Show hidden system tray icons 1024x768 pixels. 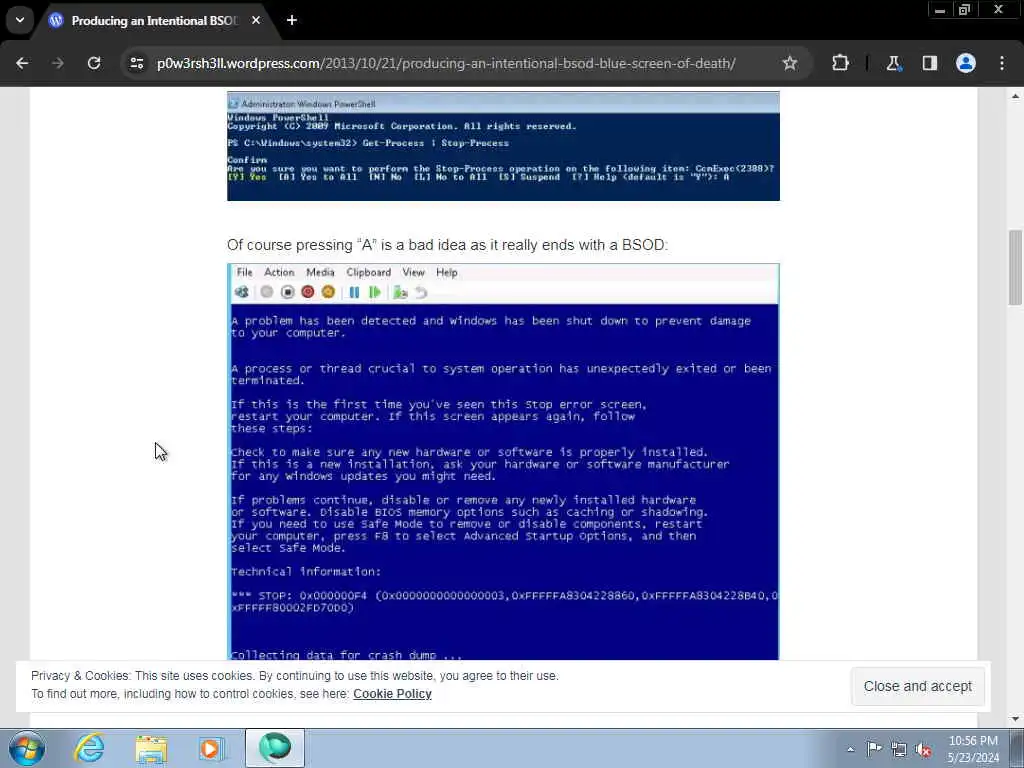tap(850, 749)
